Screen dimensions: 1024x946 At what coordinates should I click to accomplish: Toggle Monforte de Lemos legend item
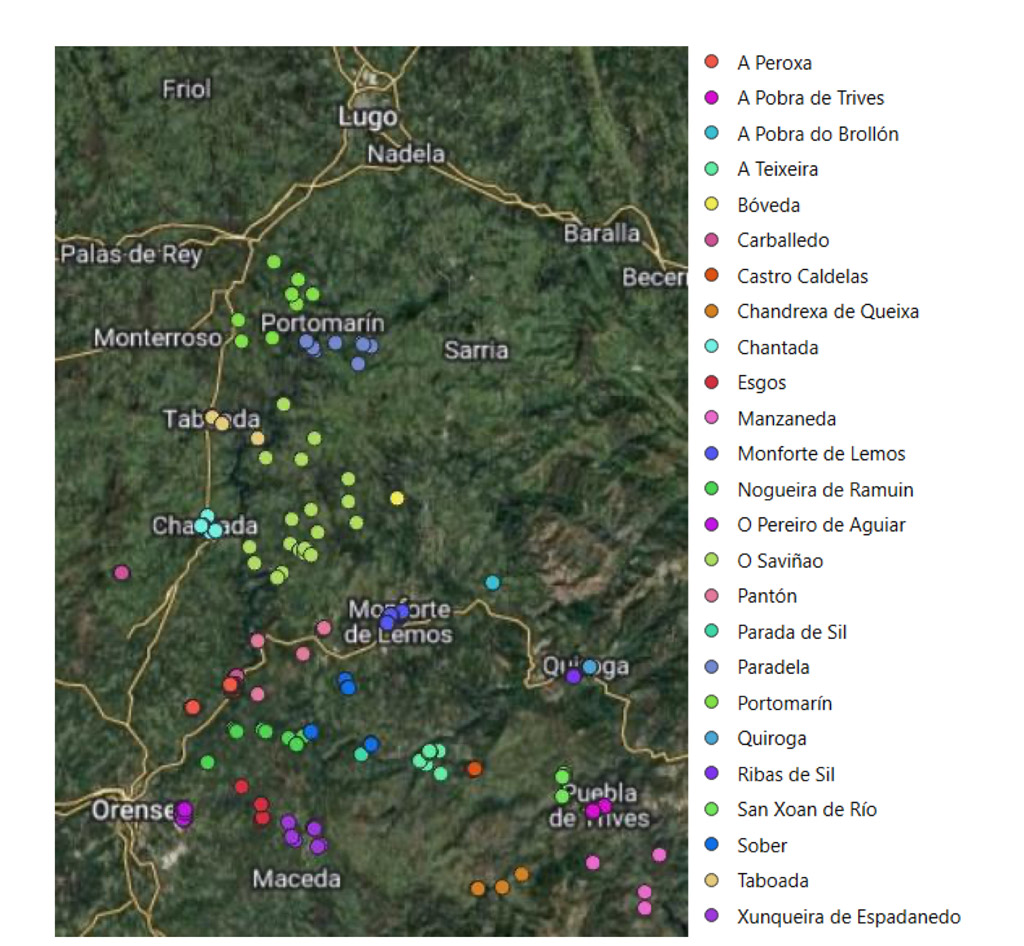click(x=820, y=454)
